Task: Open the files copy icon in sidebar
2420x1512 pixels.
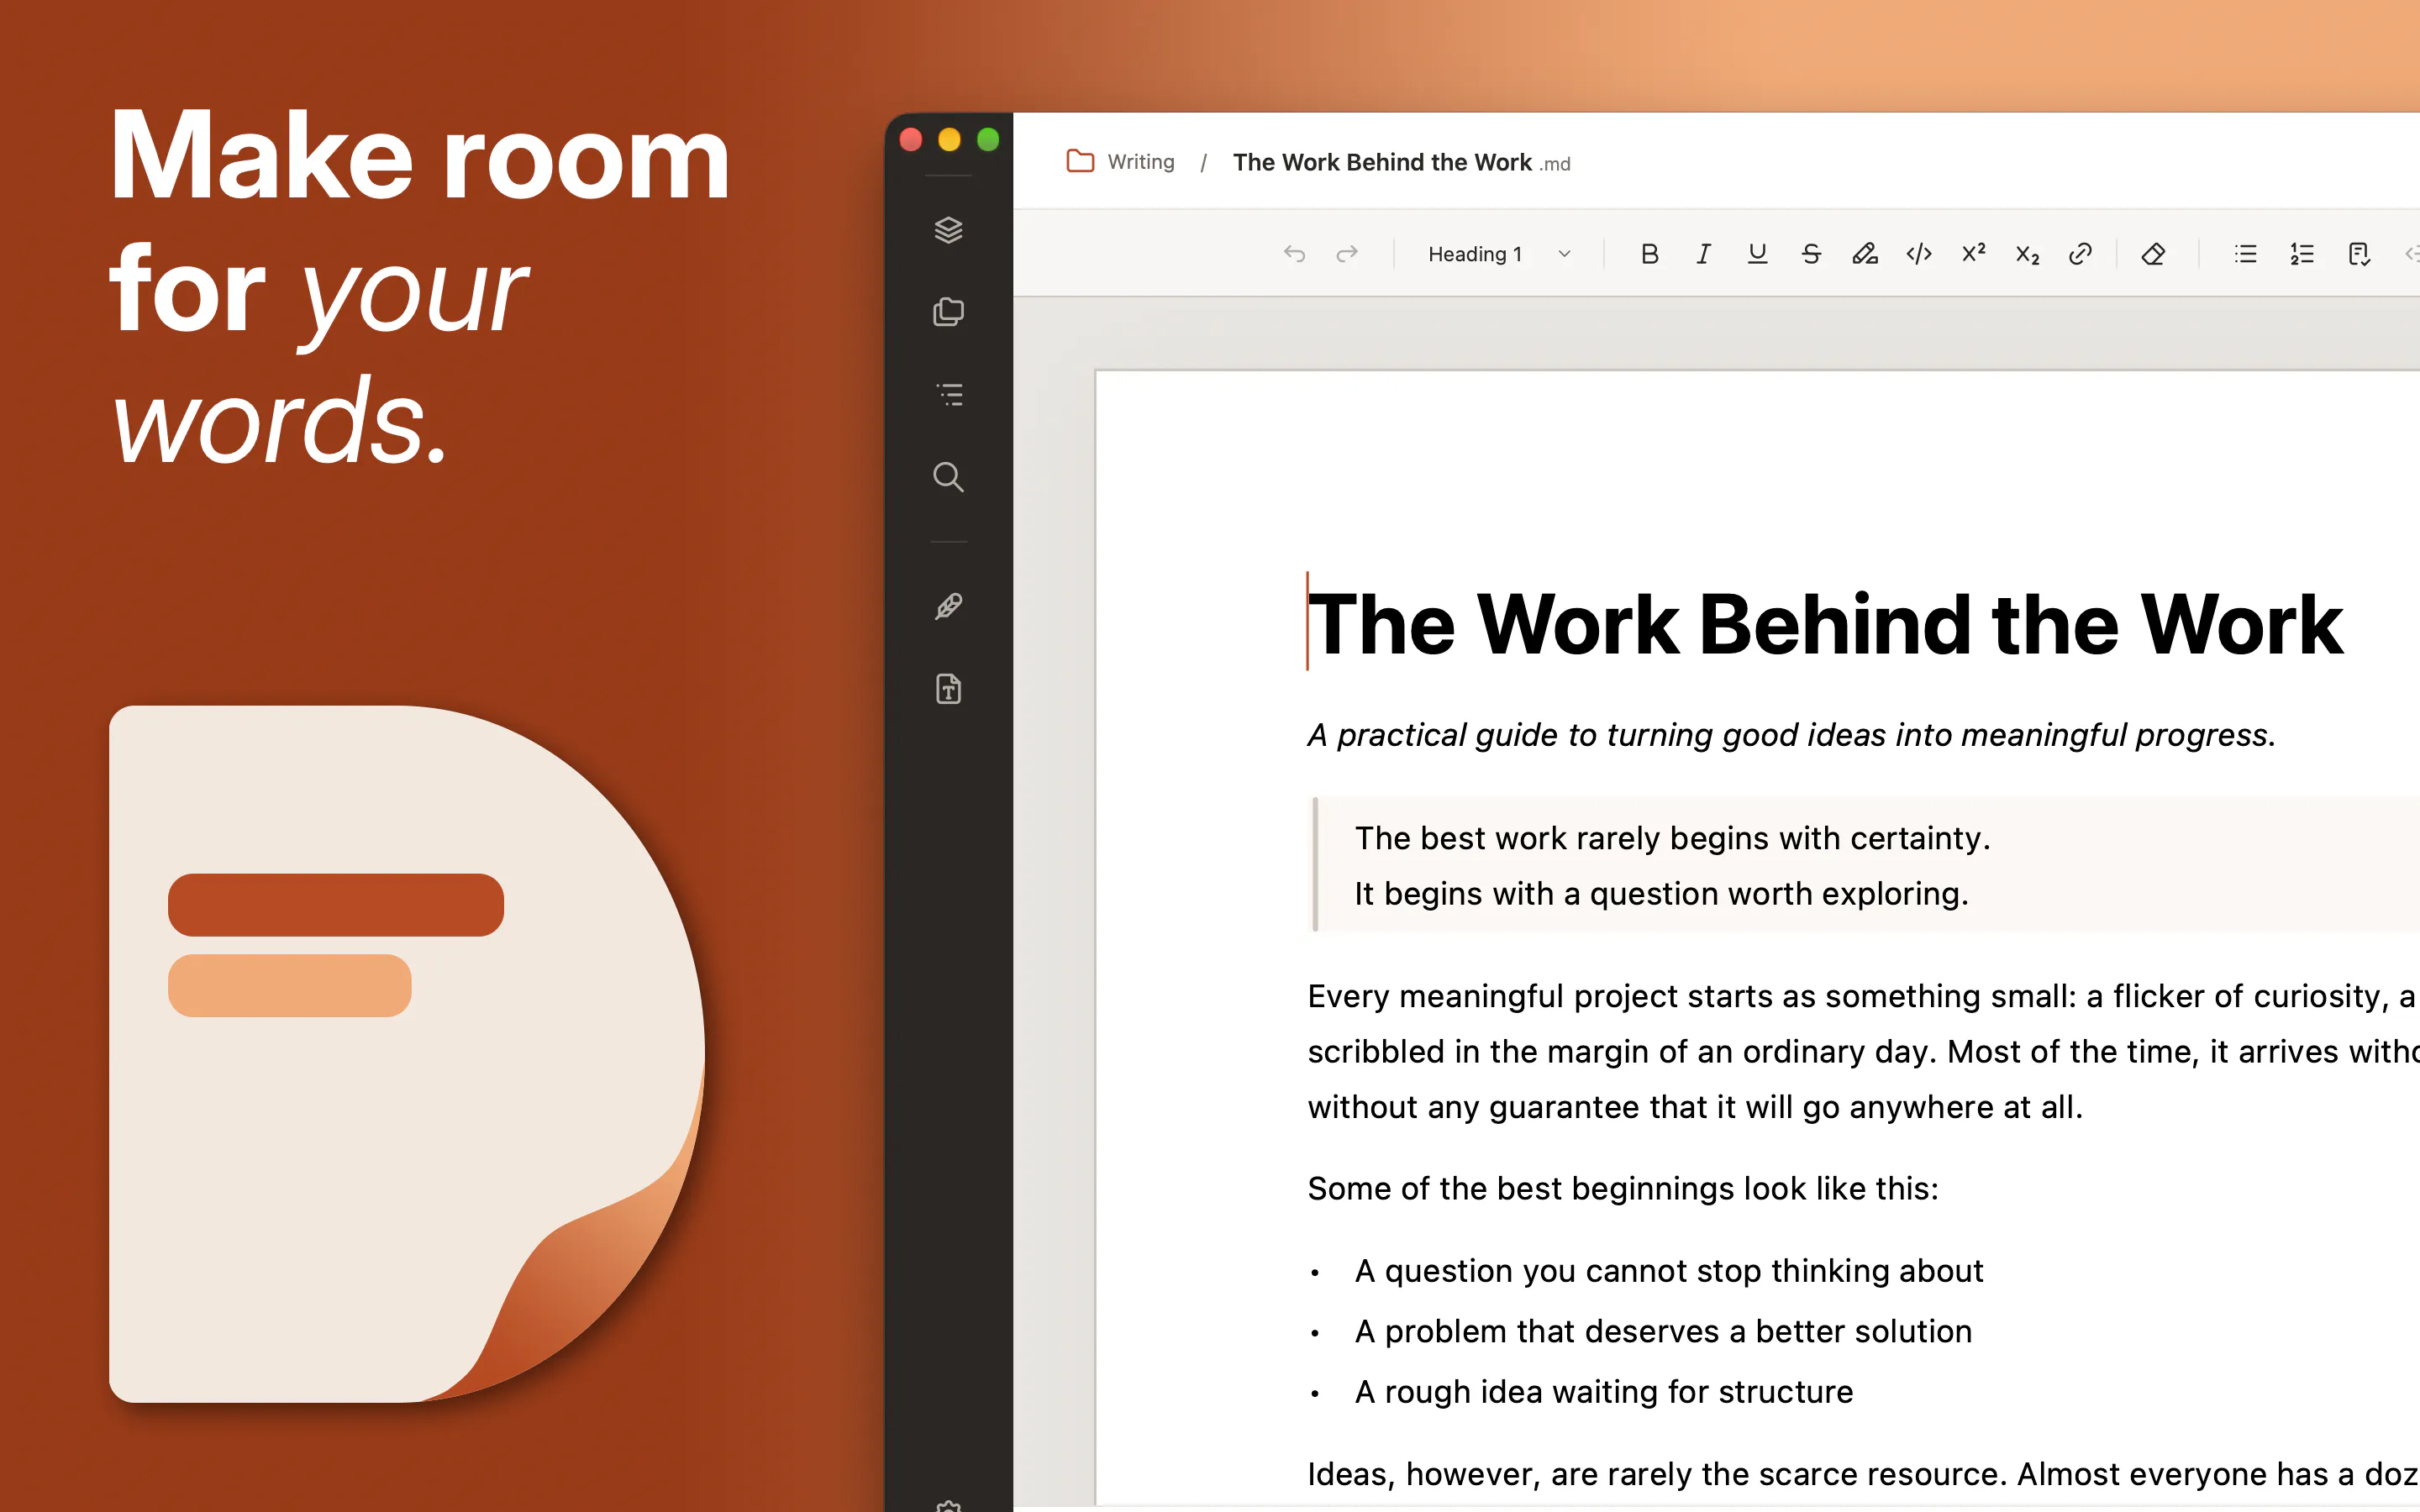Action: coord(948,312)
